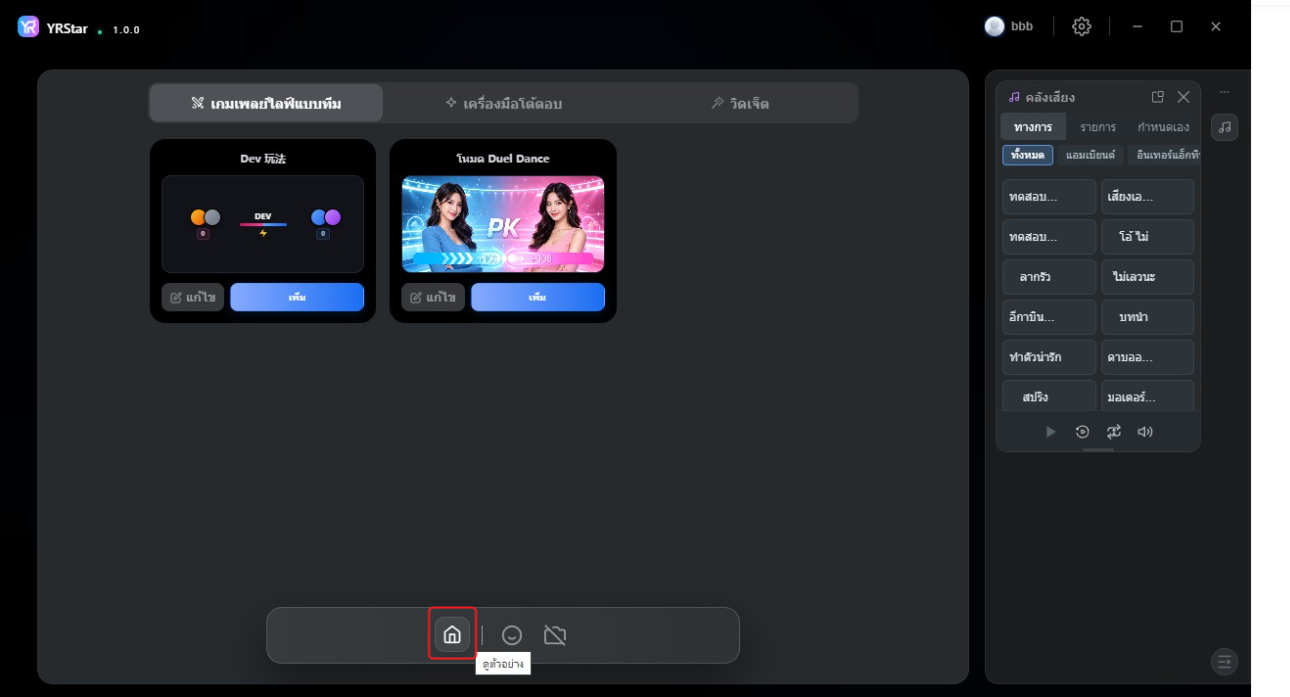
Task: Switch to เกมเพลย์ไลฟ์แบบทีม tab
Action: (x=266, y=103)
